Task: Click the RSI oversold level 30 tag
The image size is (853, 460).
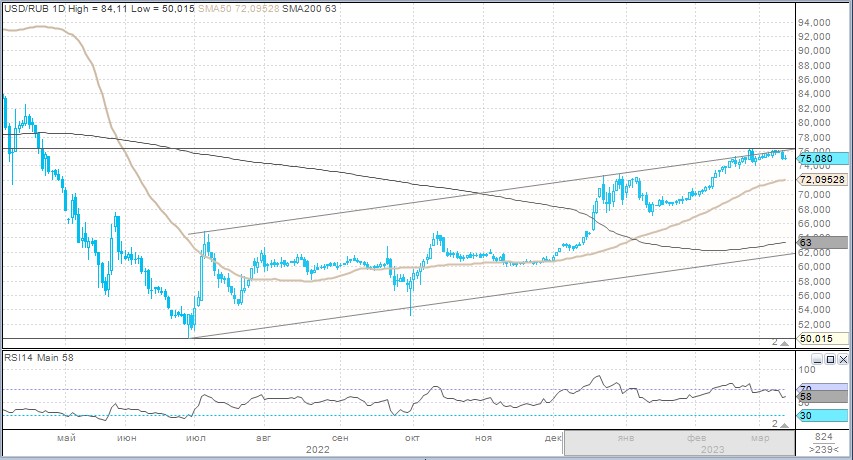Action: (822, 415)
